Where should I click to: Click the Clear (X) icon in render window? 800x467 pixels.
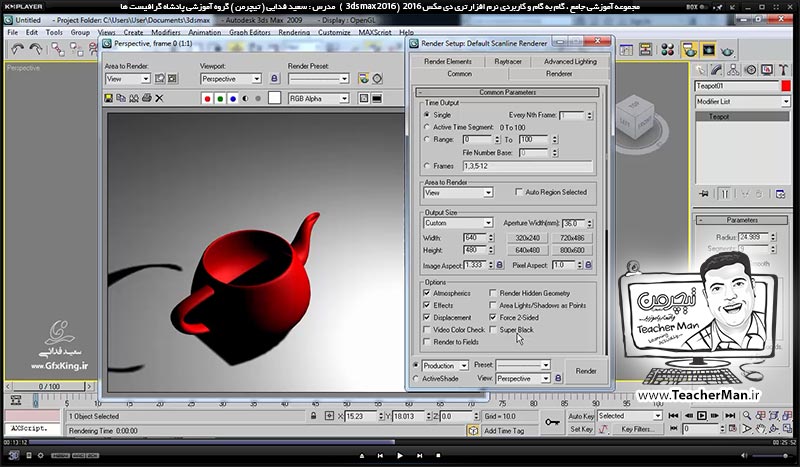(160, 98)
